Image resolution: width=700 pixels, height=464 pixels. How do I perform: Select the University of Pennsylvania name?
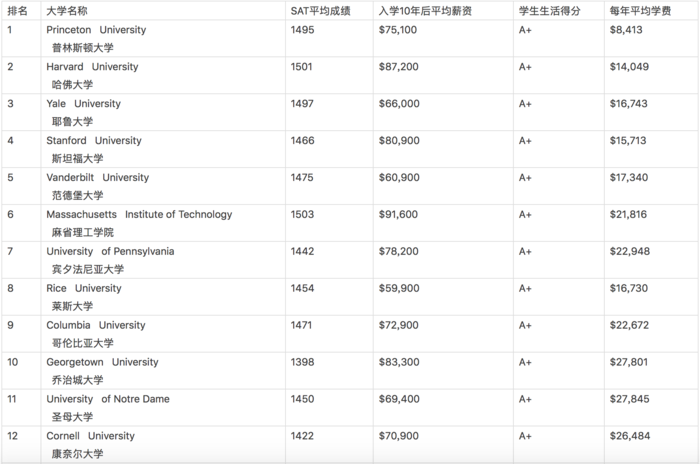click(110, 252)
